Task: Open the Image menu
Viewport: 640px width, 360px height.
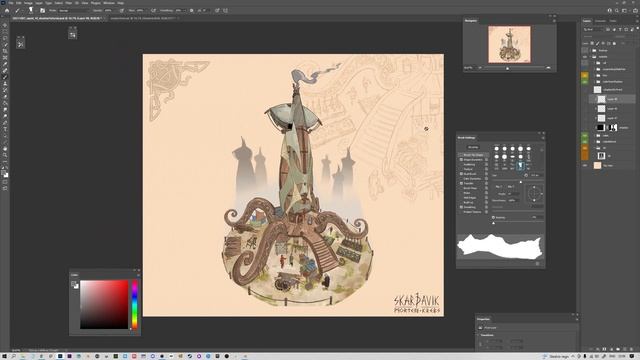Action: 28,3
